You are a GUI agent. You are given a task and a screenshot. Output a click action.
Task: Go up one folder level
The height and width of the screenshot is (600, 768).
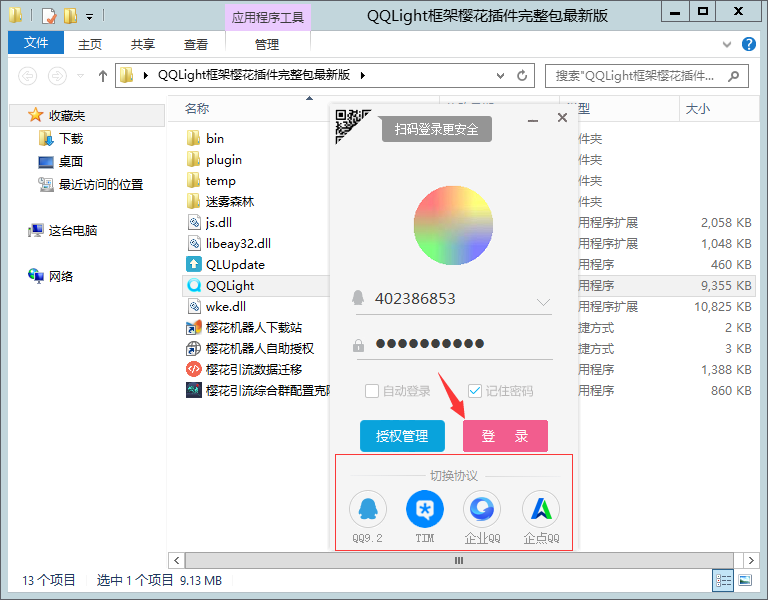pyautogui.click(x=102, y=76)
